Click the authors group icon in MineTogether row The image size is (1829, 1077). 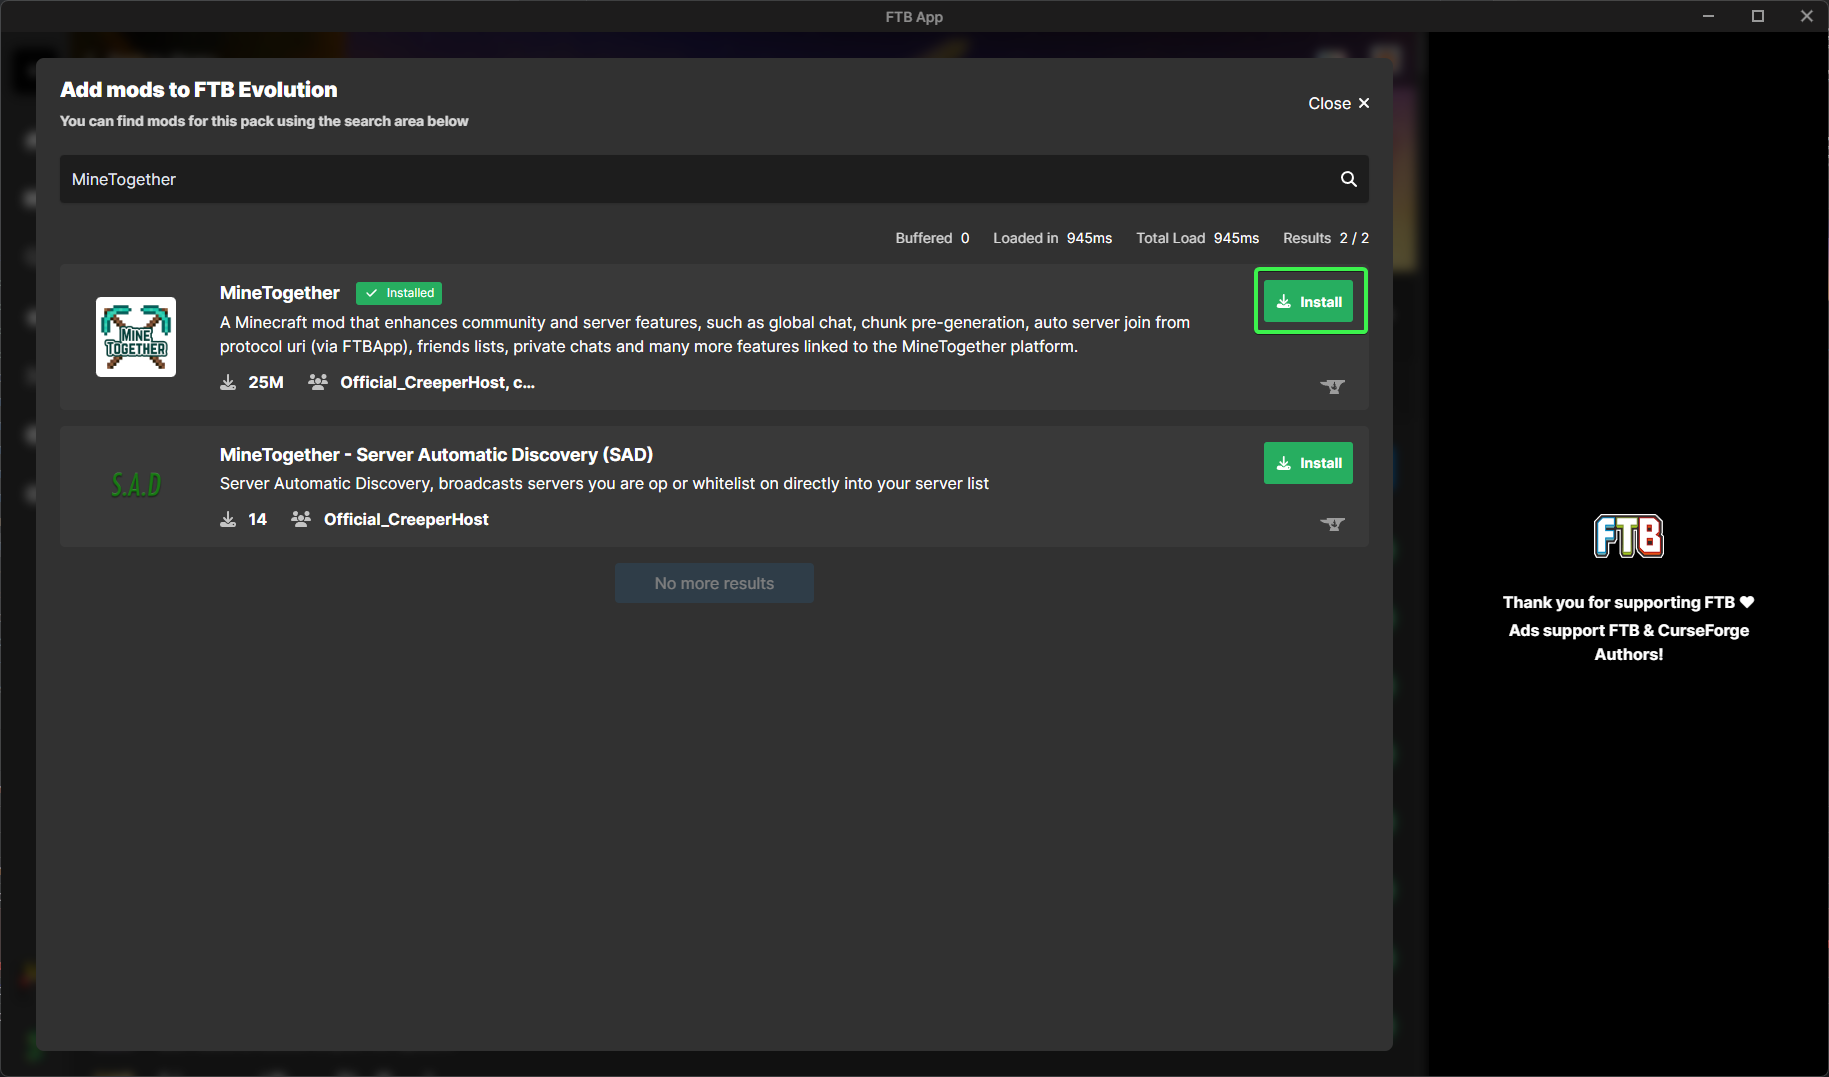tap(318, 382)
